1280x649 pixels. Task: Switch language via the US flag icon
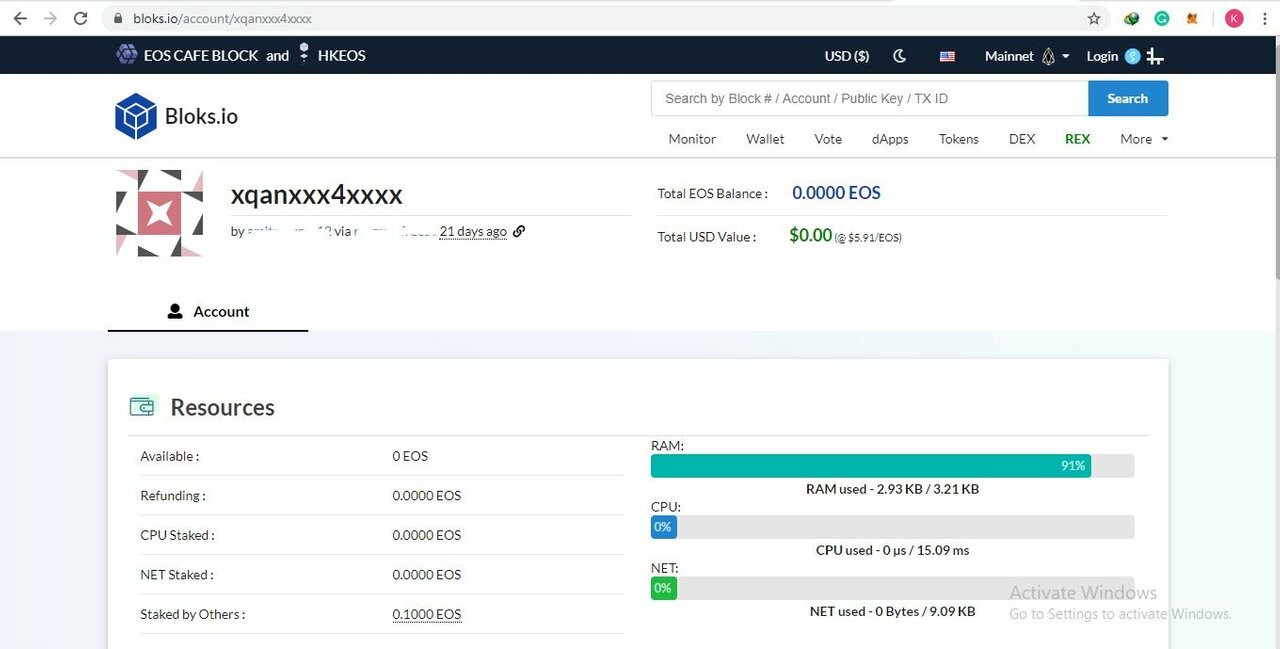tap(947, 56)
